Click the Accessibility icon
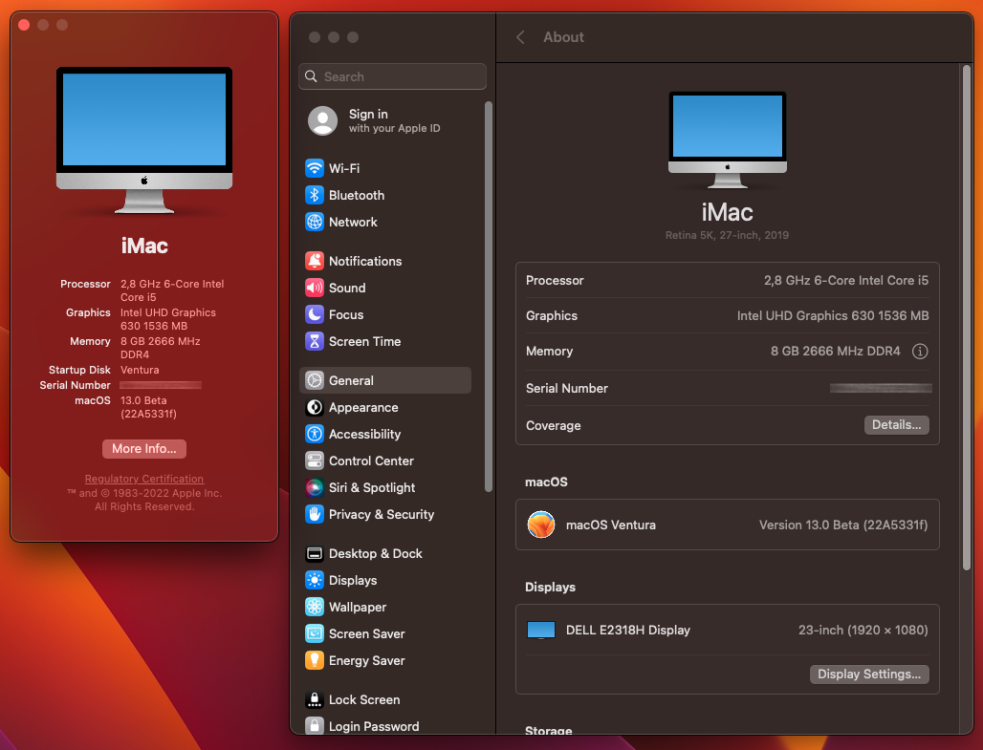 (314, 434)
